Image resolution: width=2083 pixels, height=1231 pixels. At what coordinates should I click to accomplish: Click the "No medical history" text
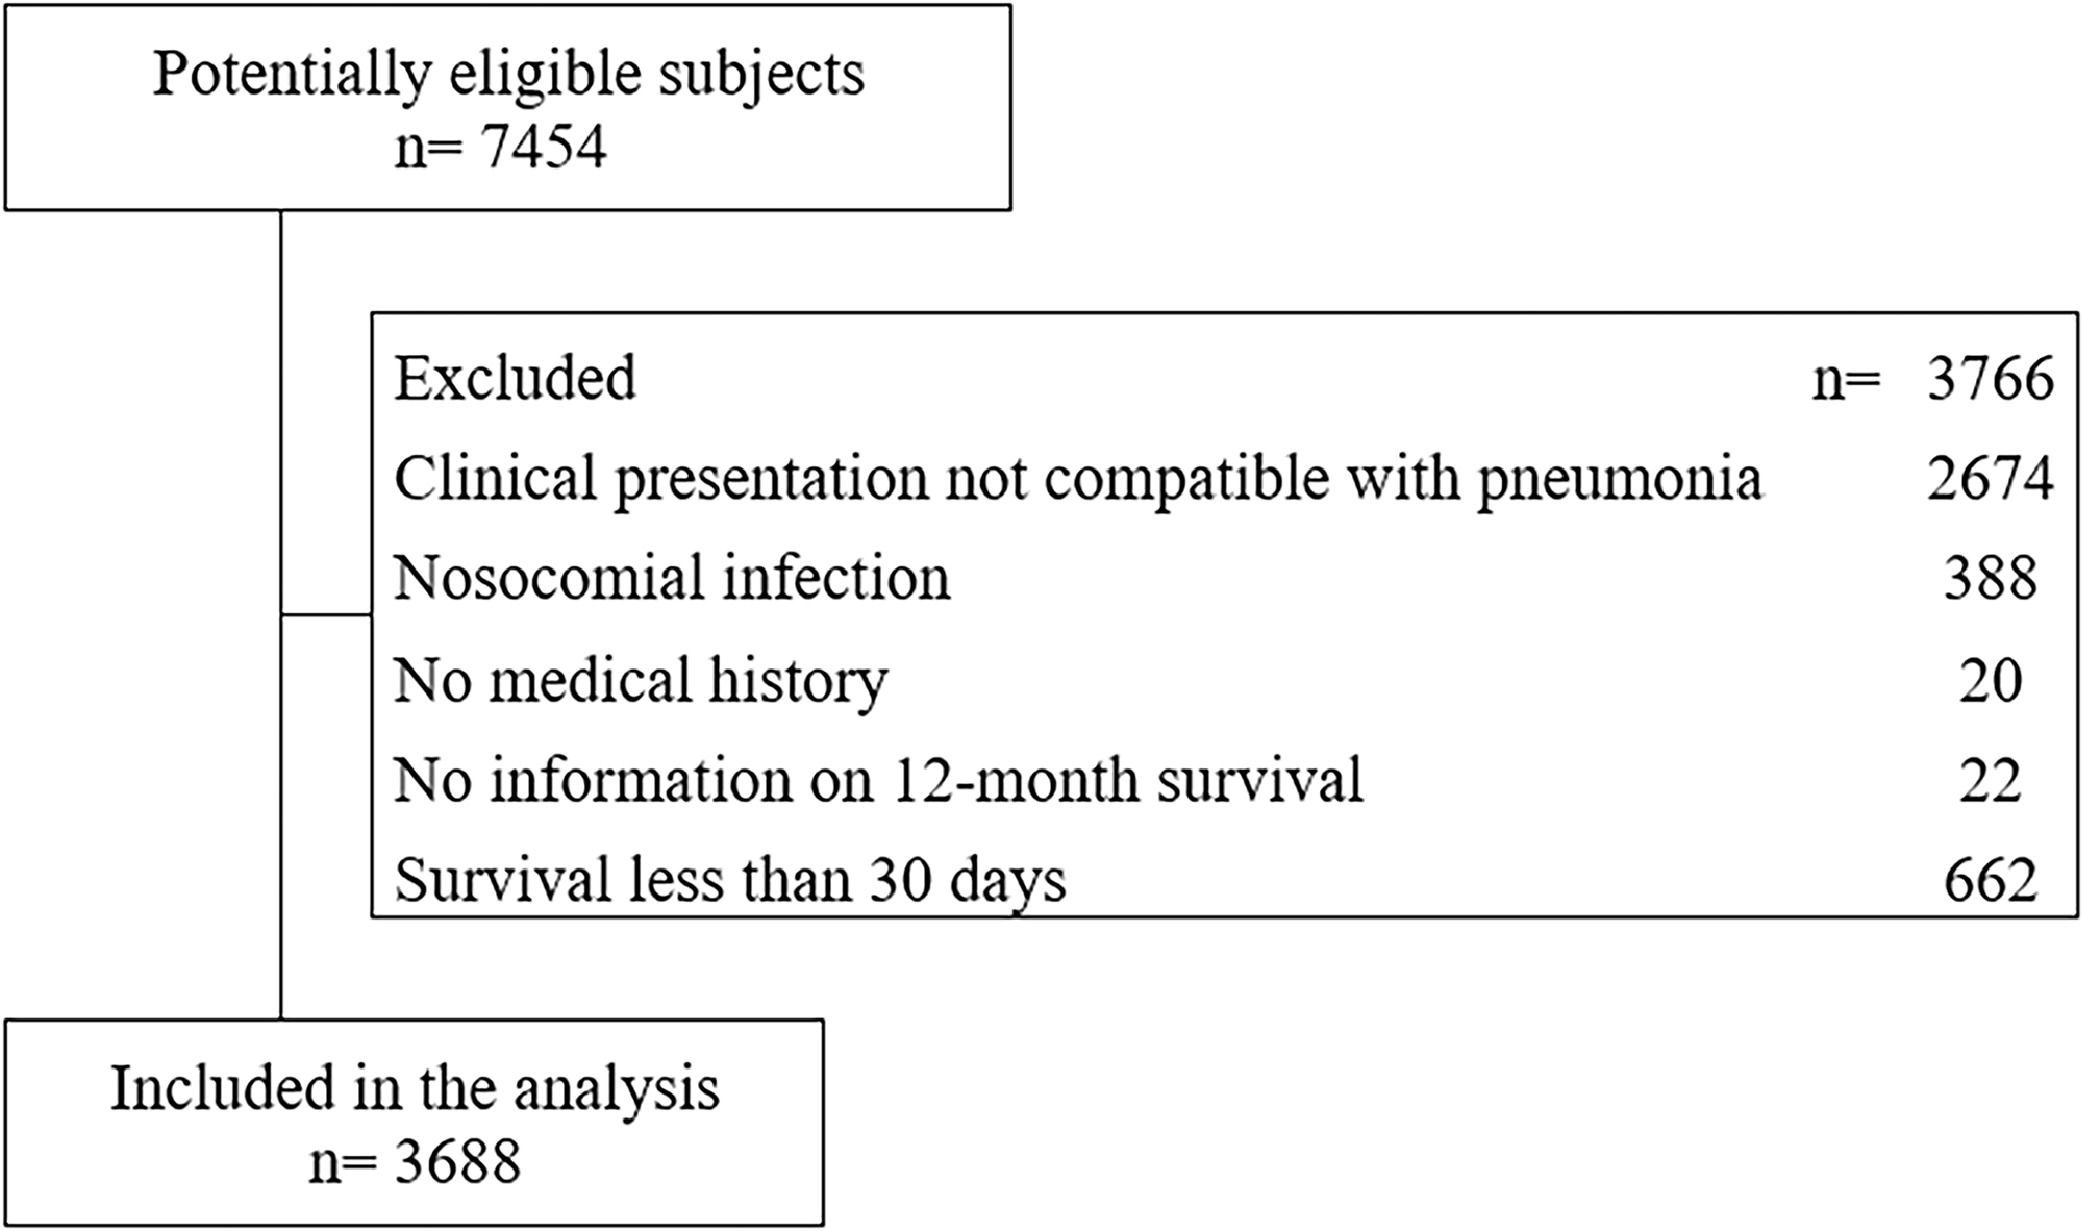640,680
